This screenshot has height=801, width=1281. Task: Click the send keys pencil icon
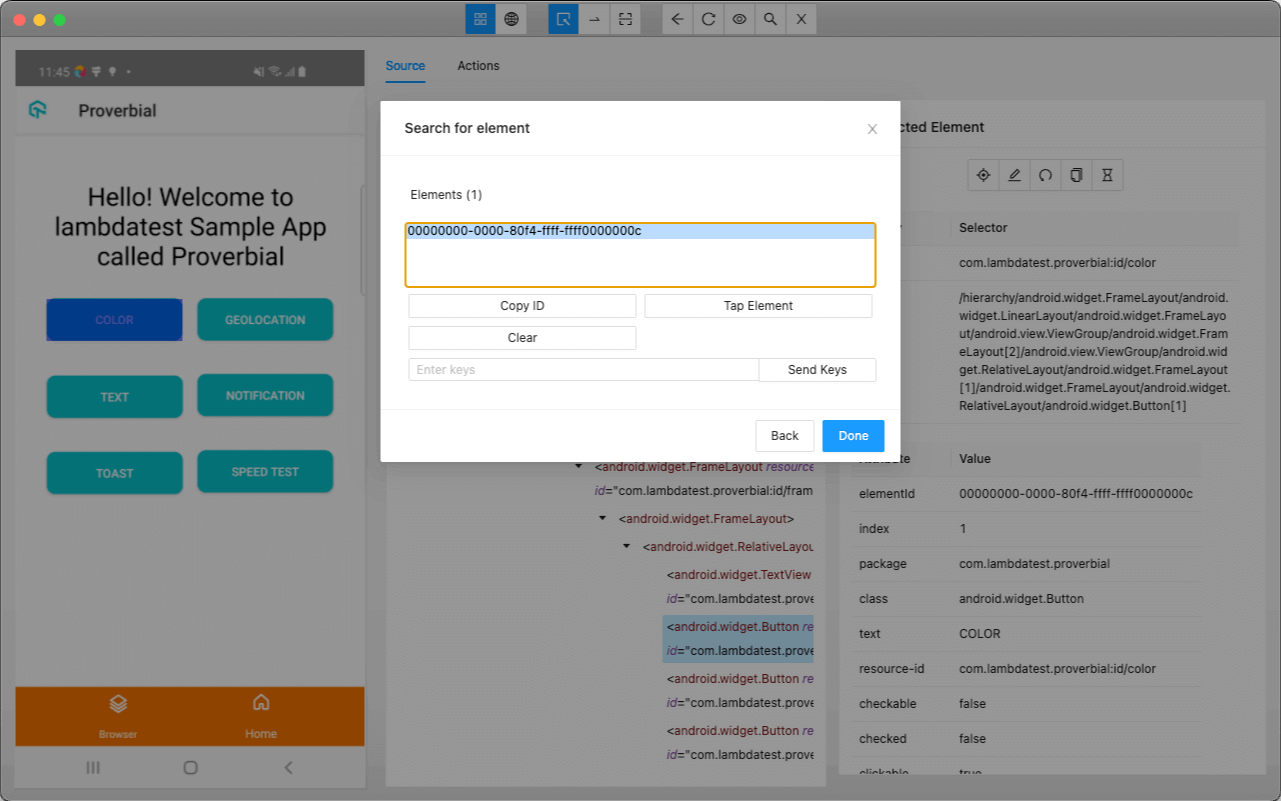(x=1014, y=175)
